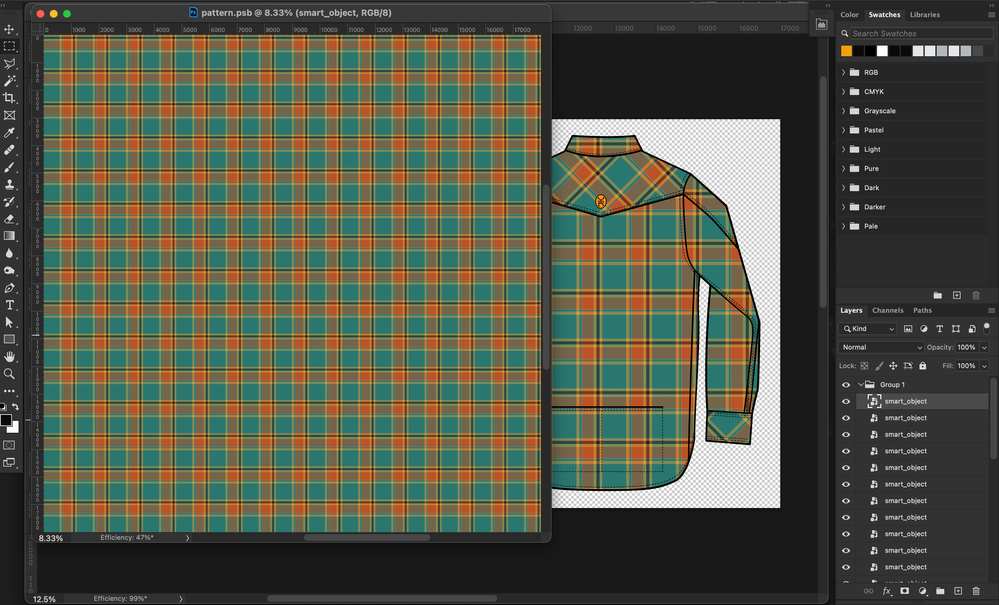Select the Crop tool
The width and height of the screenshot is (999, 605).
pyautogui.click(x=10, y=98)
